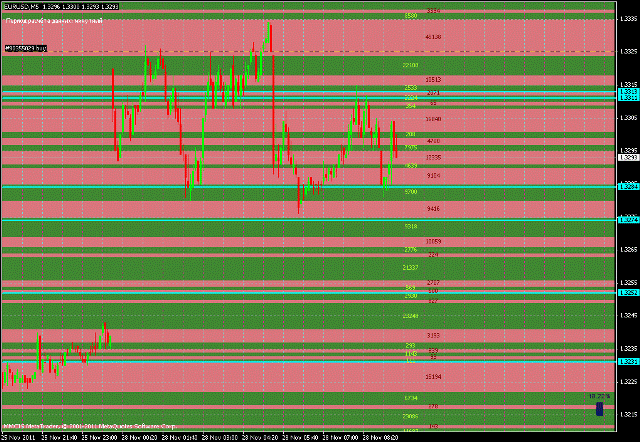Select the cyan 1.3311 price level tag
Image resolution: width=640 pixels, height=442 pixels.
pyautogui.click(x=629, y=98)
